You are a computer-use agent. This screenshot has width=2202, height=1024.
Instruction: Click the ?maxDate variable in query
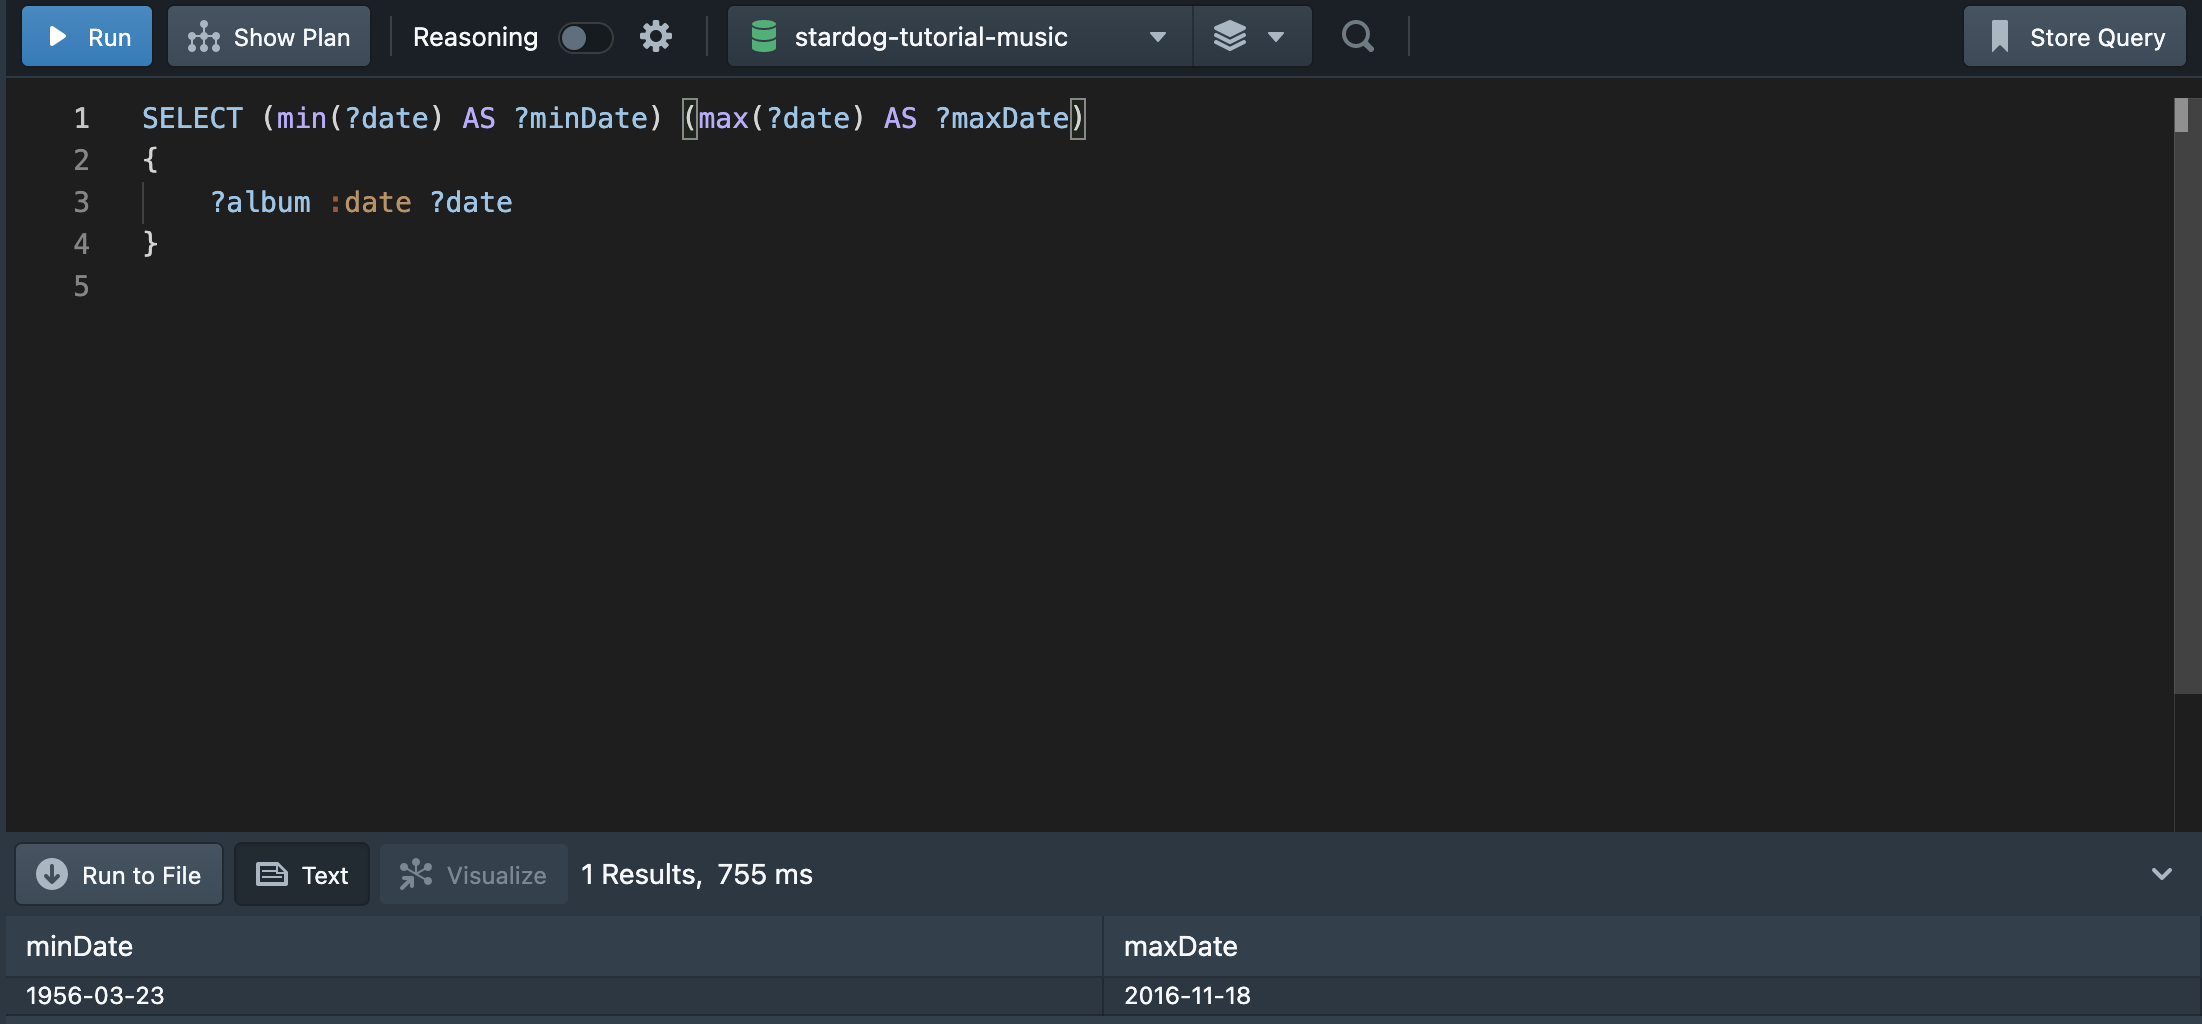[x=1002, y=118]
